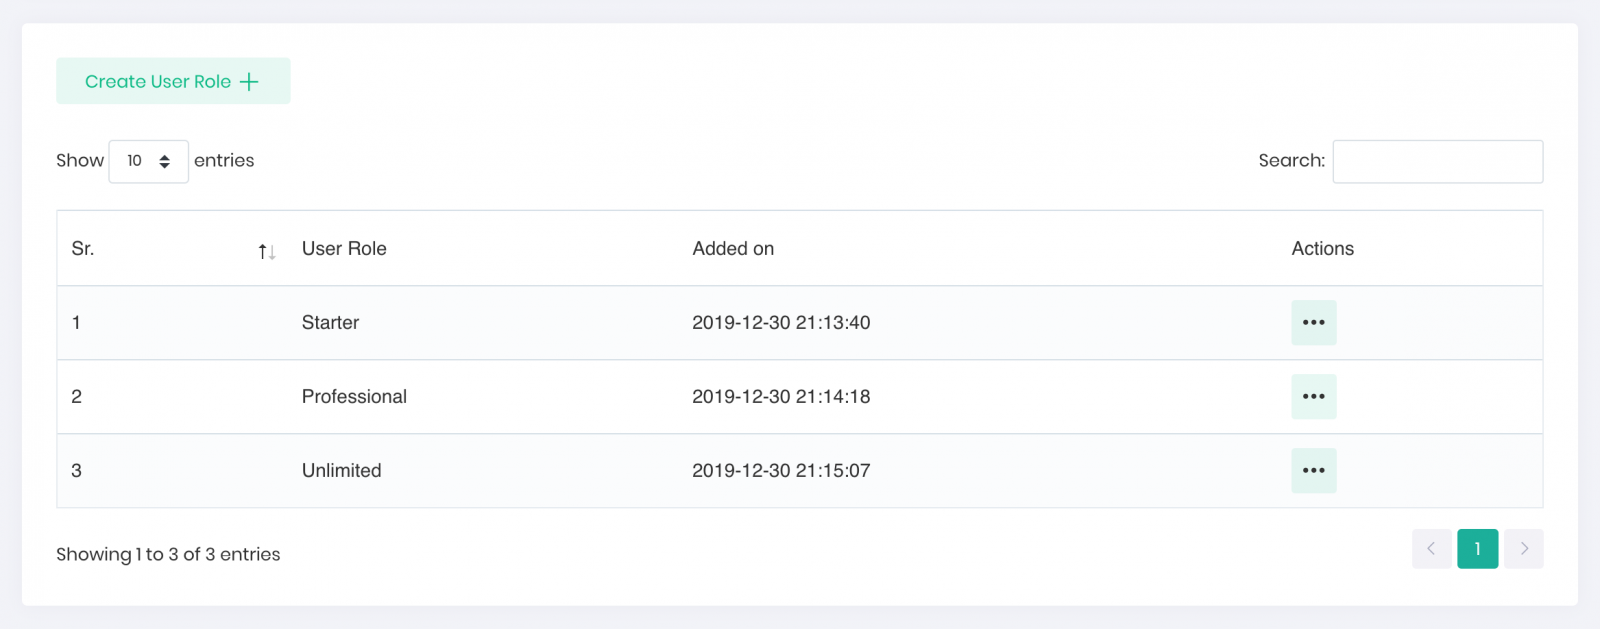
Task: Click the Showing 1 to 3 entries text
Action: 168,555
